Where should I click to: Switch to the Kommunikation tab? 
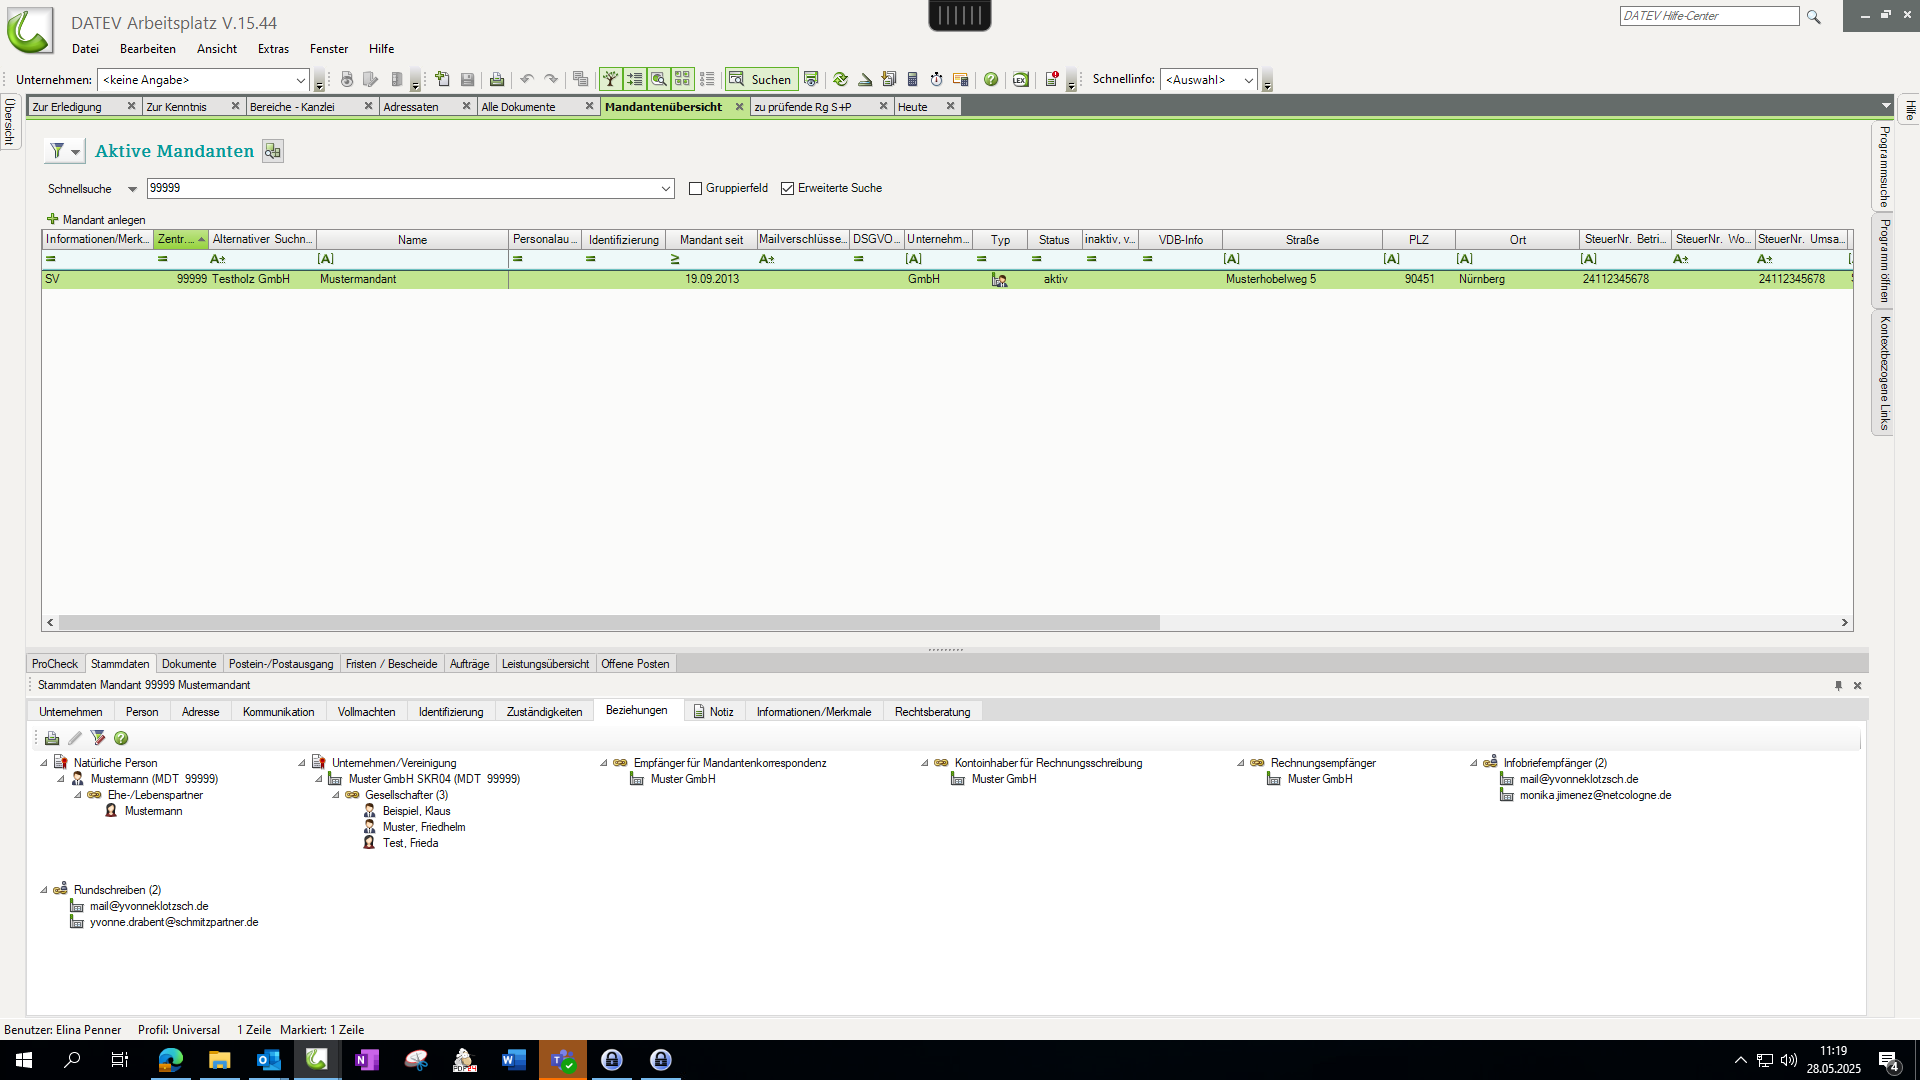(278, 712)
